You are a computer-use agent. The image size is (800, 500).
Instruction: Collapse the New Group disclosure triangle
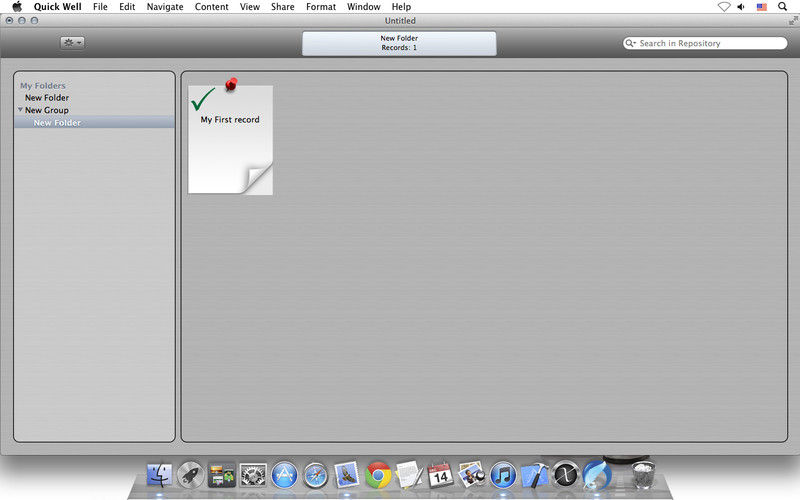tap(20, 109)
